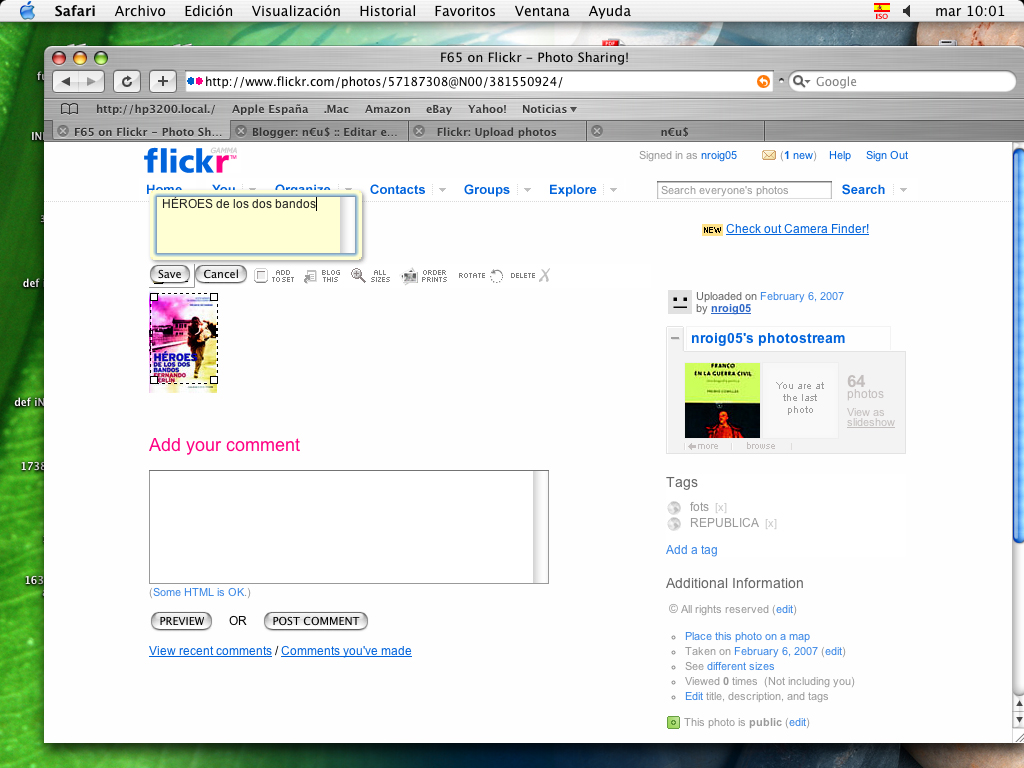
Task: Click the Franco en la Guerra Civil thumbnail
Action: pos(722,400)
